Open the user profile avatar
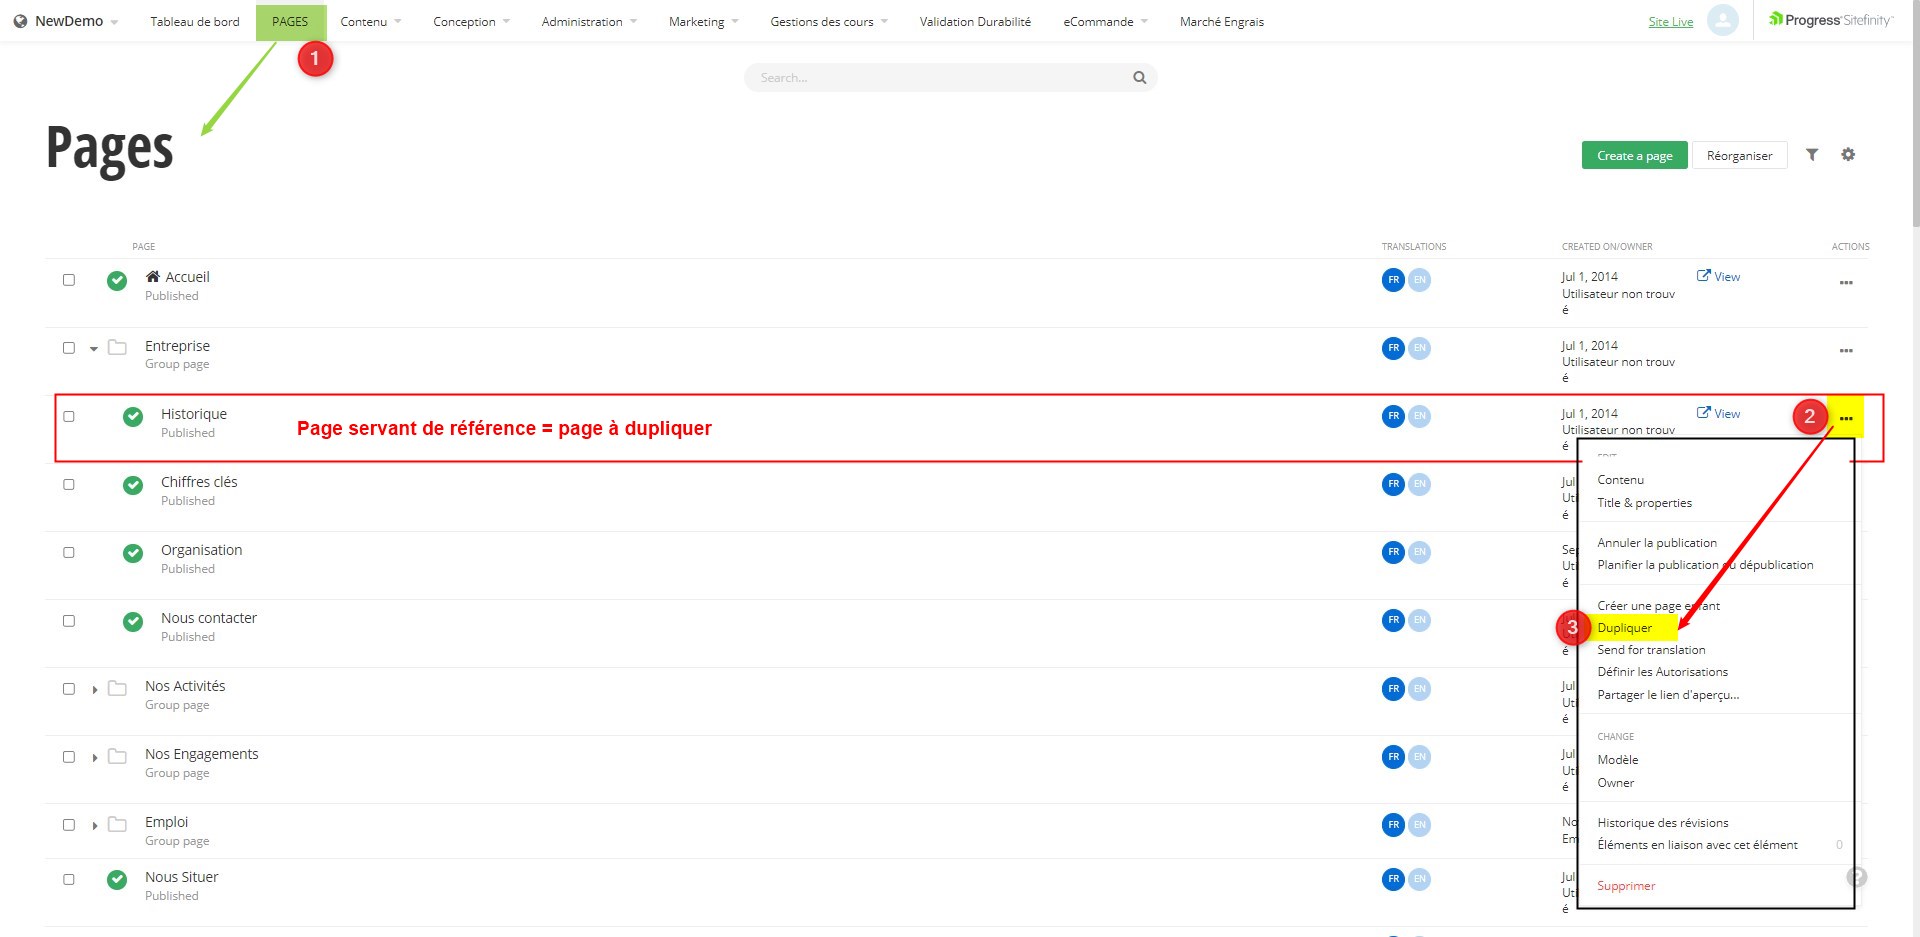Viewport: 1920px width, 937px height. click(x=1722, y=20)
